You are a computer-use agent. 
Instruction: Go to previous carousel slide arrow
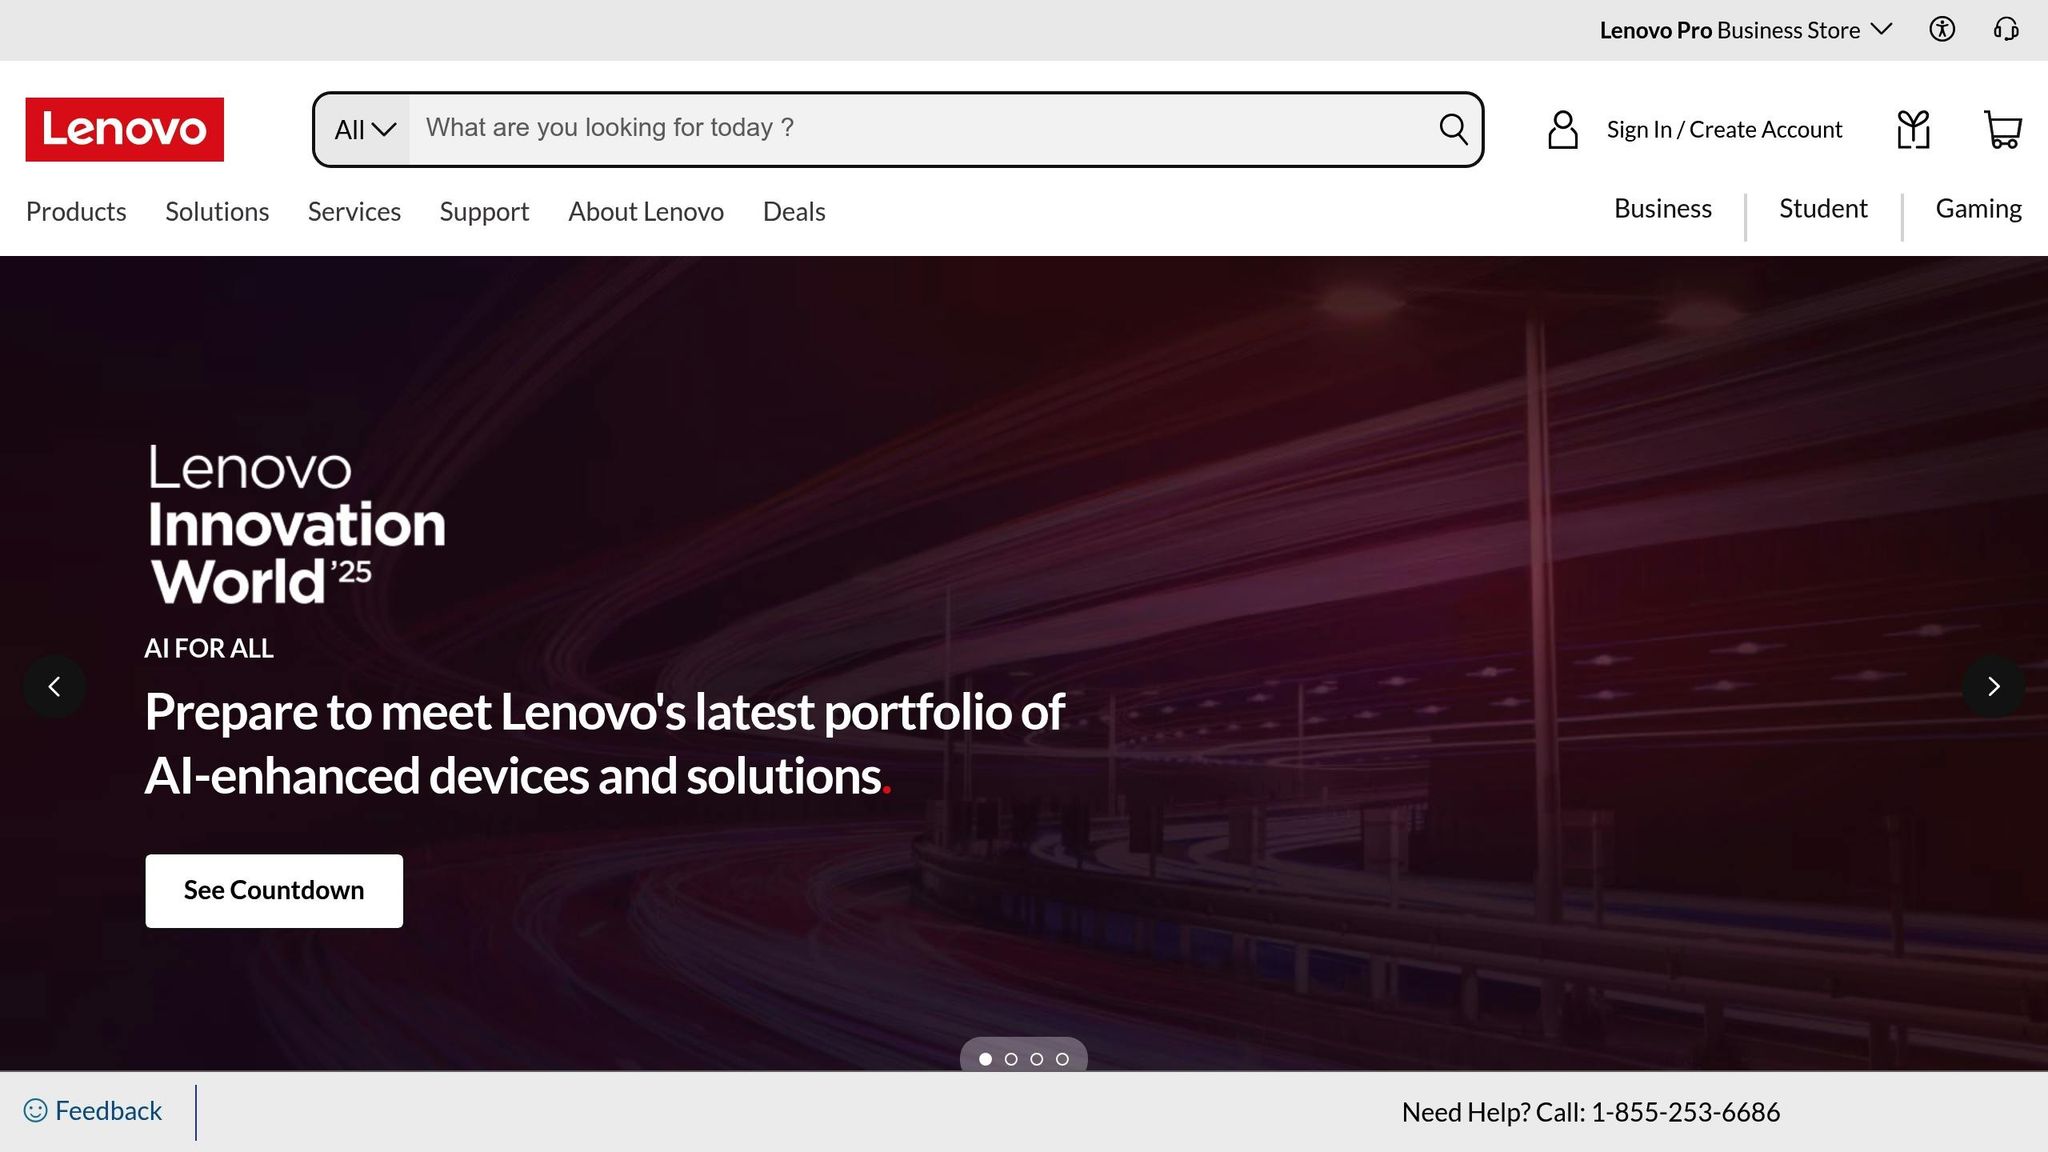tap(54, 686)
